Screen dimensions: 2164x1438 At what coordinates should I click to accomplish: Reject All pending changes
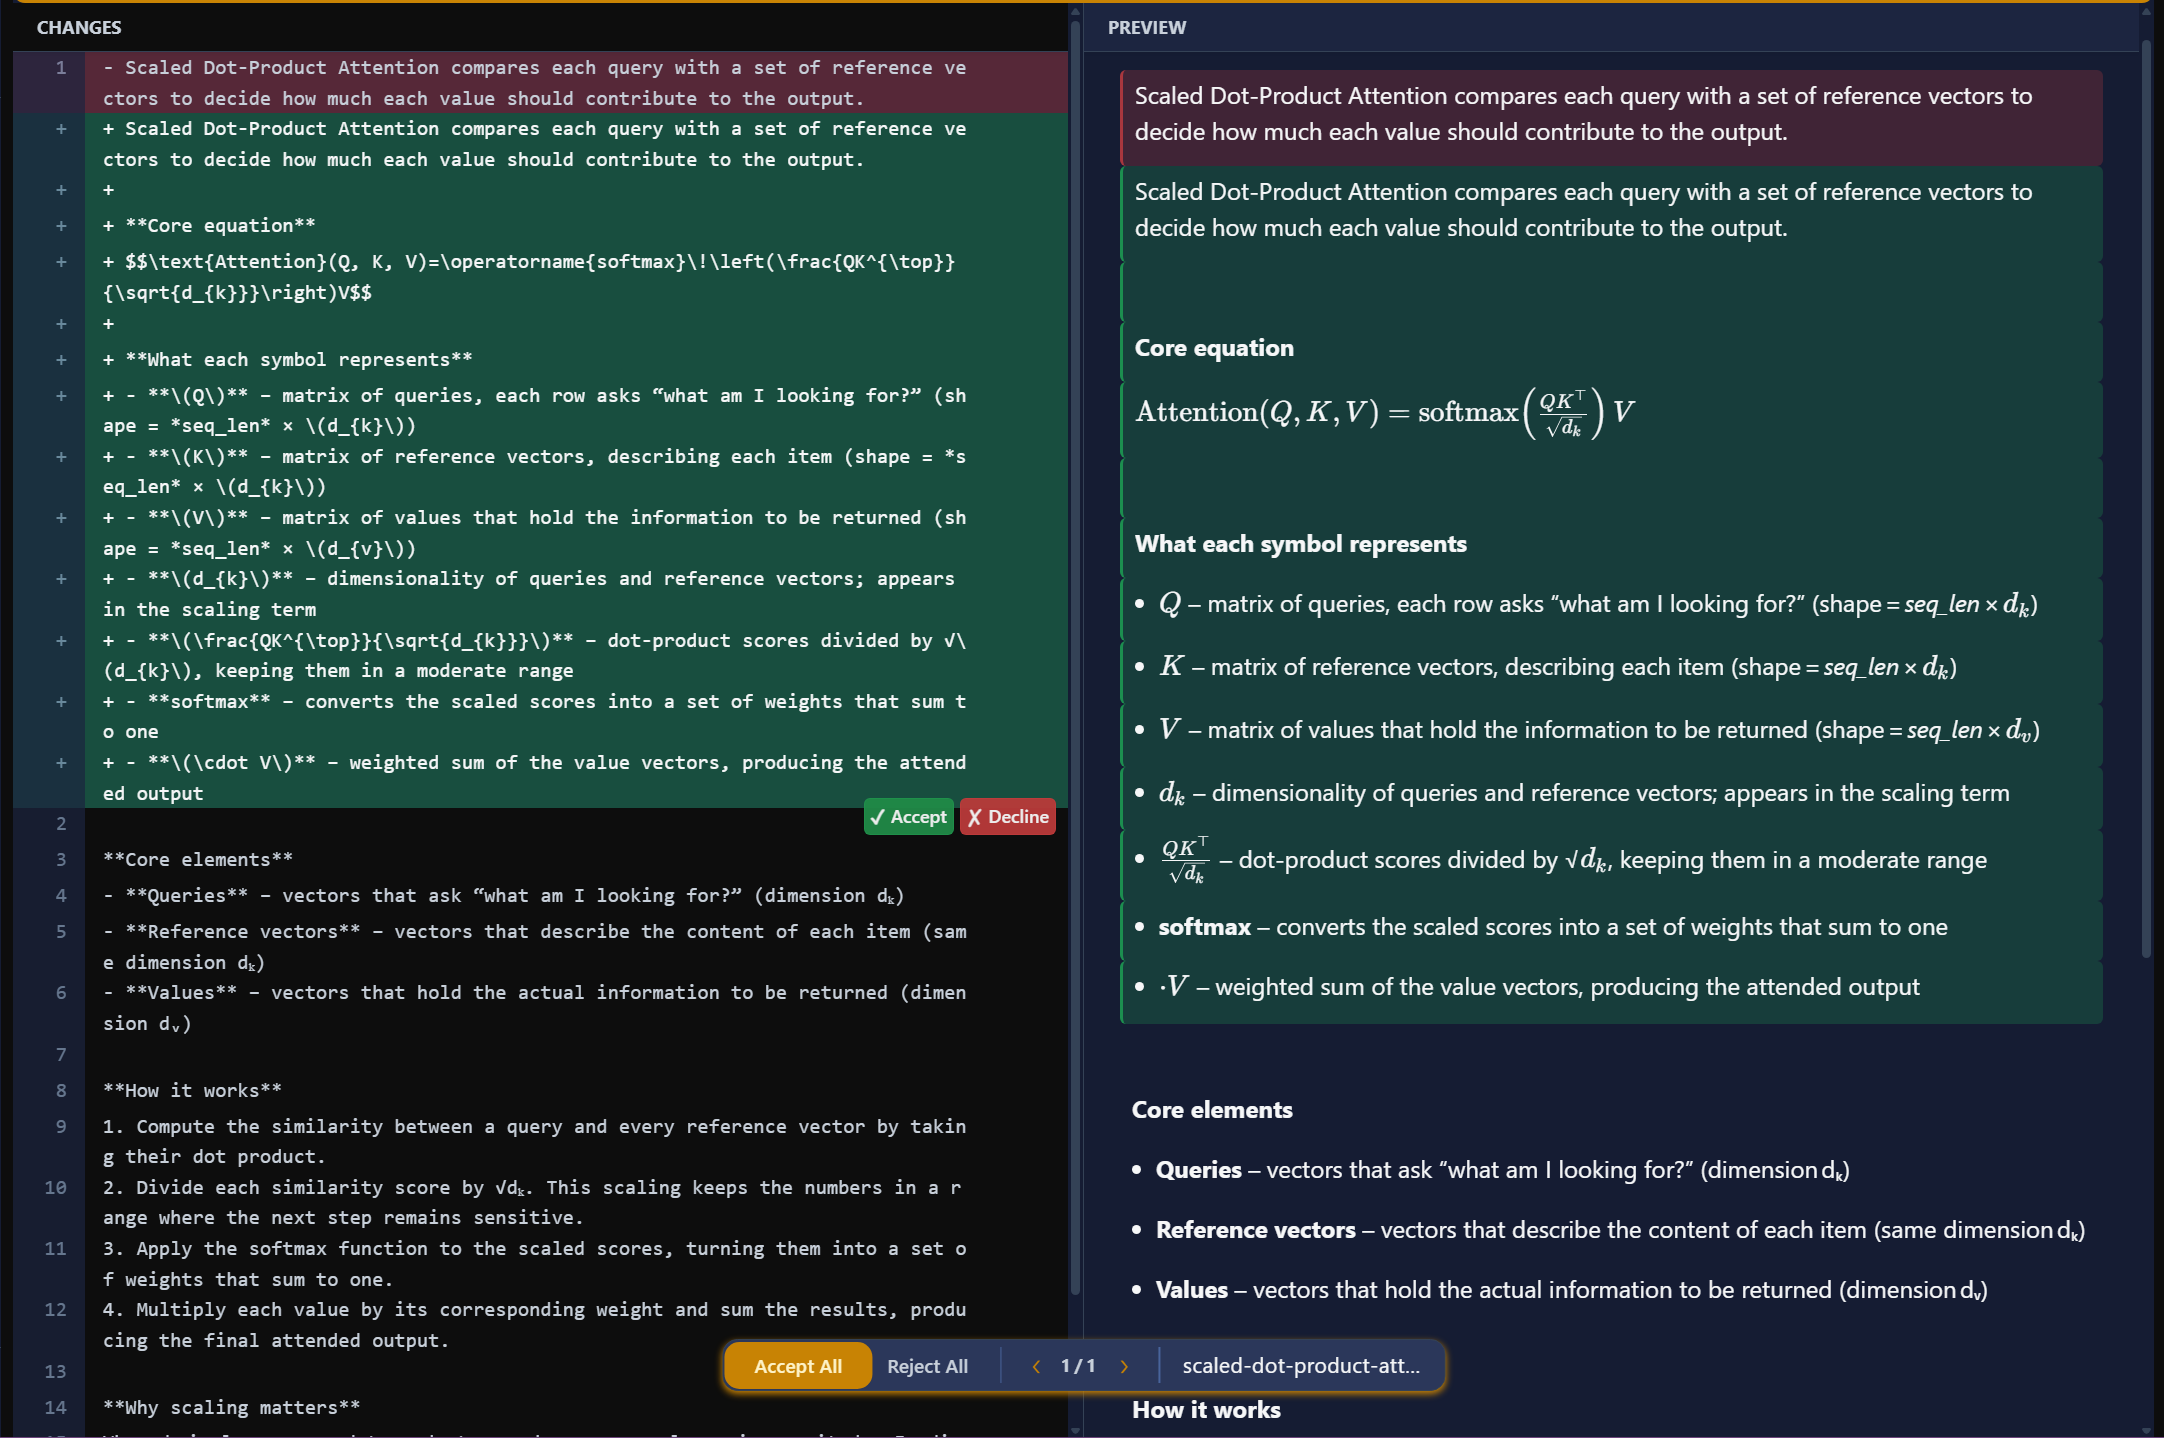927,1366
